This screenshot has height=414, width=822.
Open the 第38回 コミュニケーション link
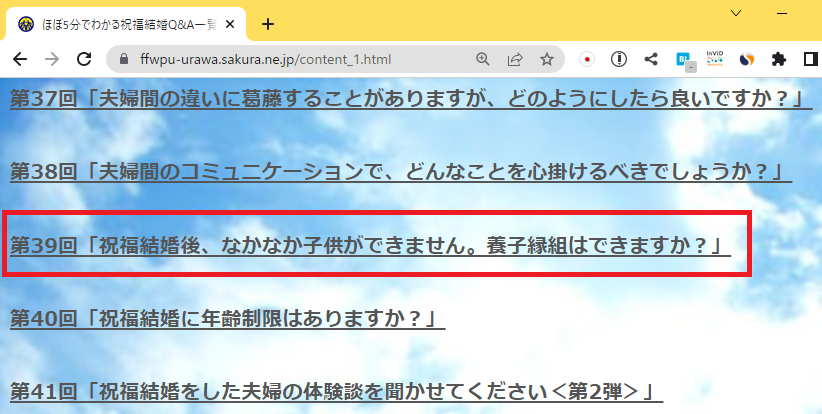401,172
